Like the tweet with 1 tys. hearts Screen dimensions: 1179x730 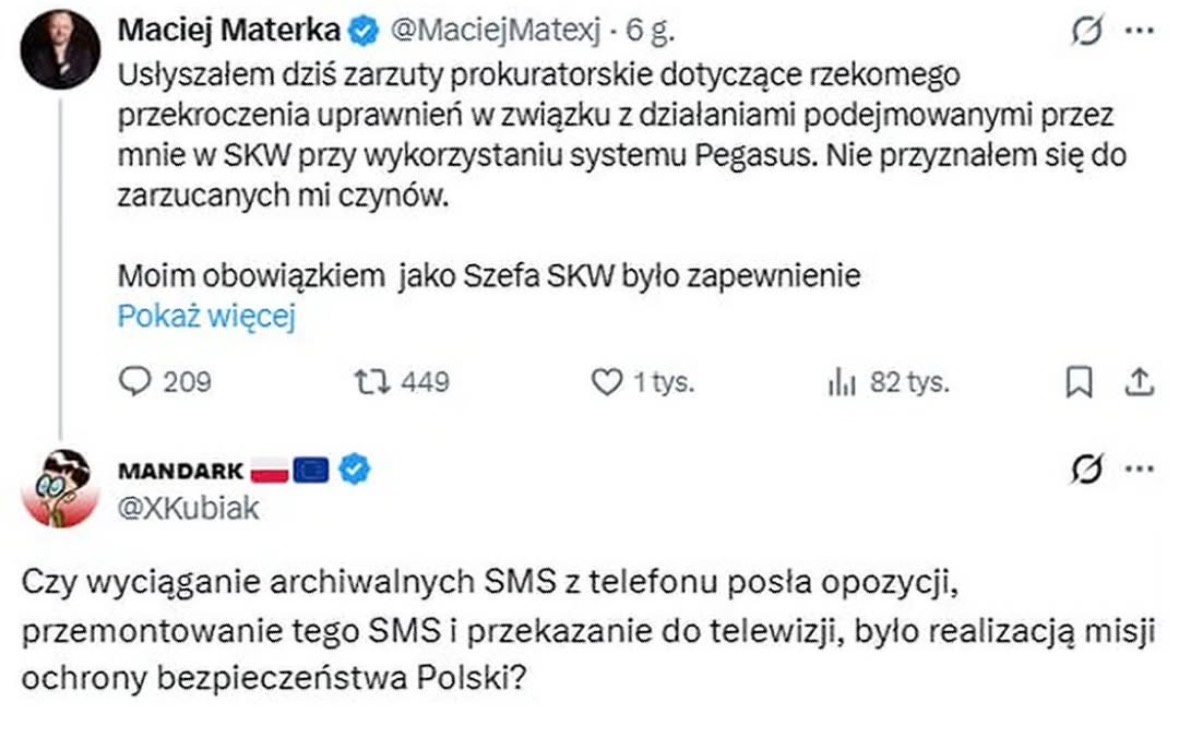[603, 382]
